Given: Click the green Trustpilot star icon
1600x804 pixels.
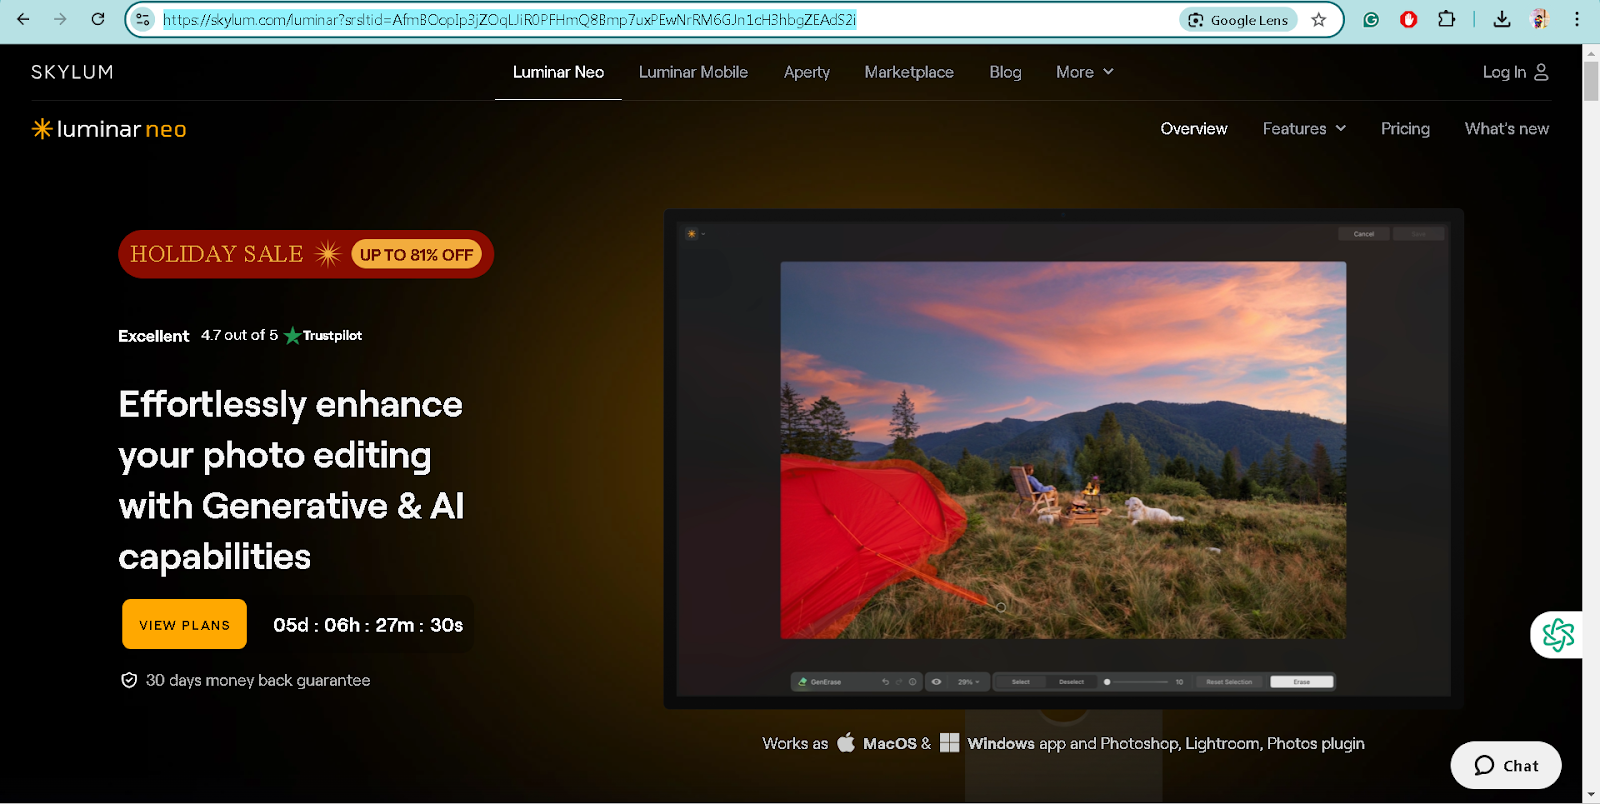Looking at the screenshot, I should [x=292, y=335].
